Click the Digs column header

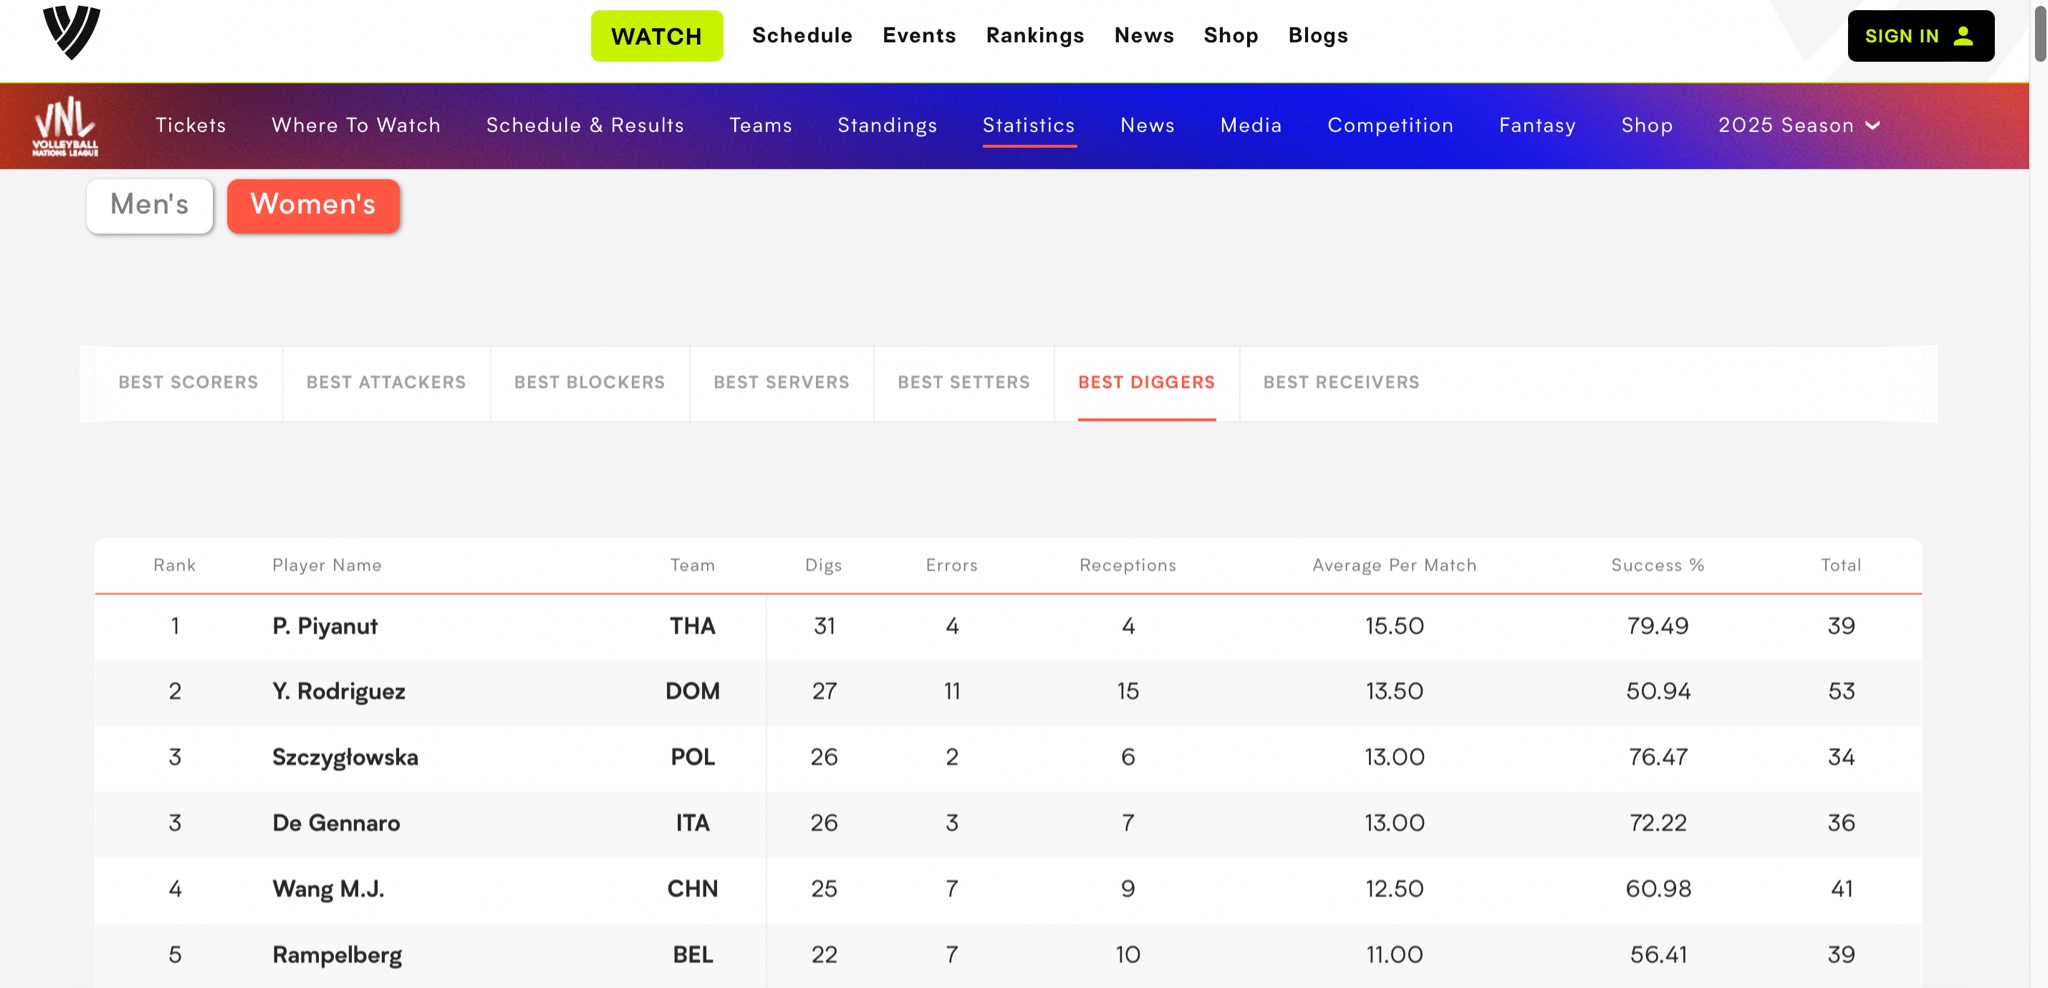click(823, 565)
